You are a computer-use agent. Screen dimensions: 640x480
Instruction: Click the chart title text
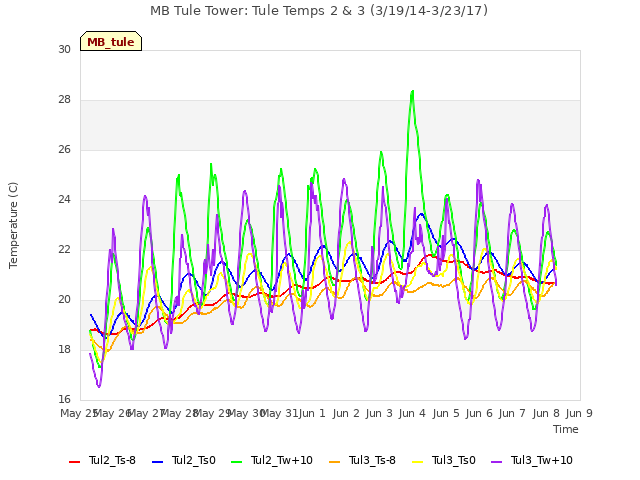point(319,11)
